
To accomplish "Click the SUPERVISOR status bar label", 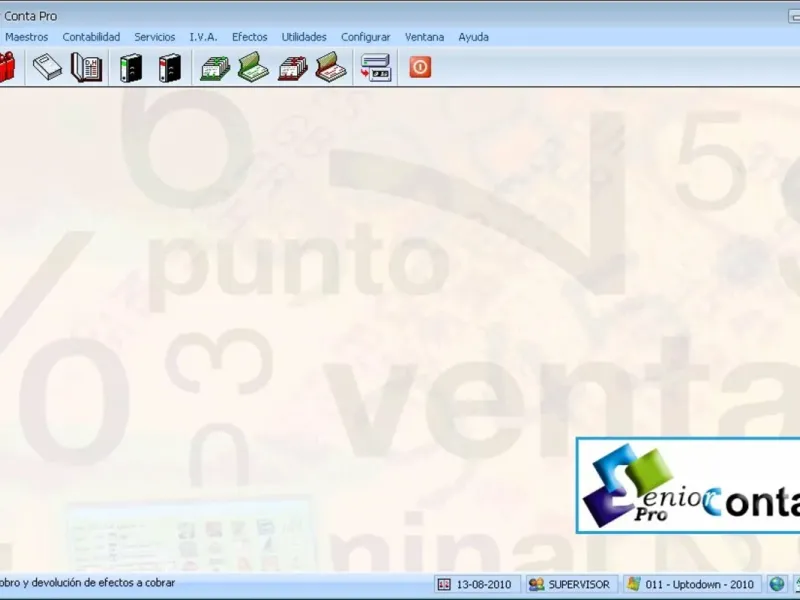I will pyautogui.click(x=579, y=584).
